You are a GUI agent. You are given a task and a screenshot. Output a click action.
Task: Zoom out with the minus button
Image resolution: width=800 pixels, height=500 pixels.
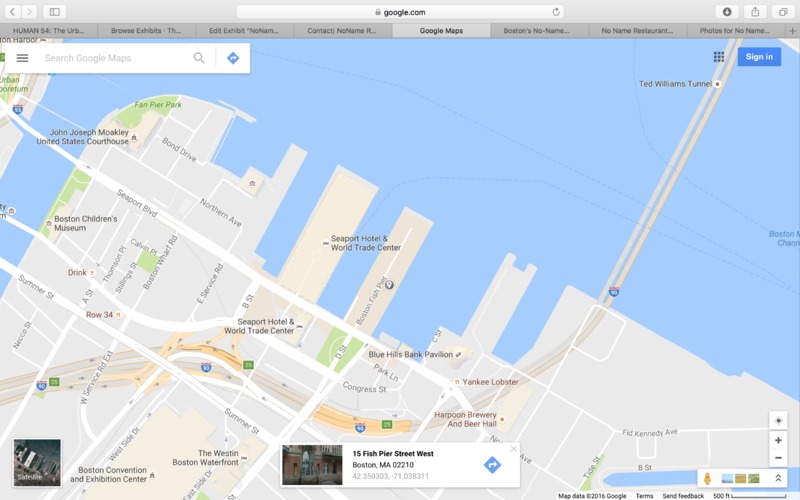[778, 458]
